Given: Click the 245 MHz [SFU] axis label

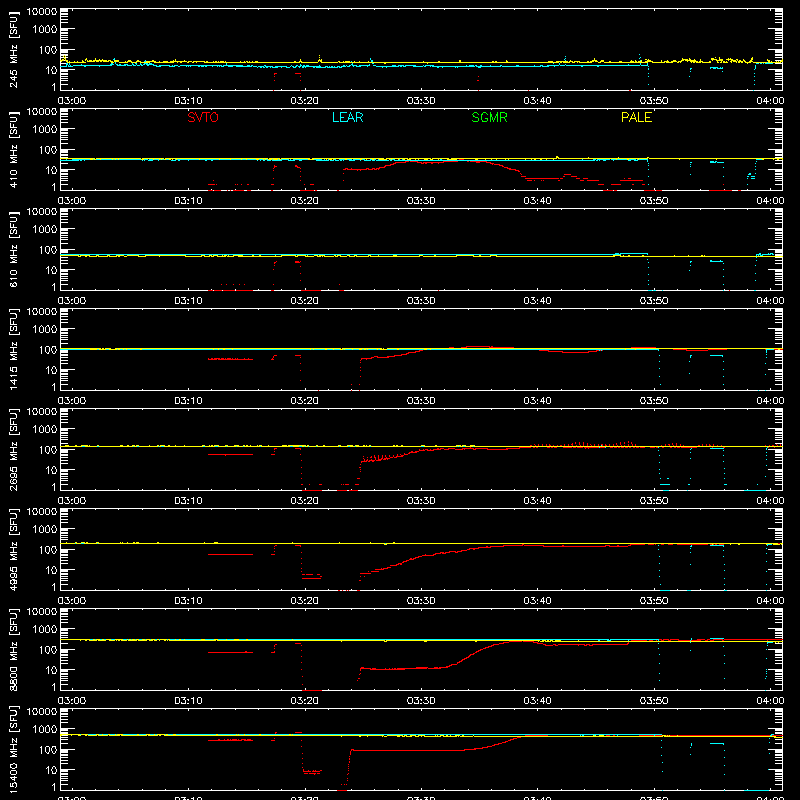Looking at the screenshot, I should [14, 50].
